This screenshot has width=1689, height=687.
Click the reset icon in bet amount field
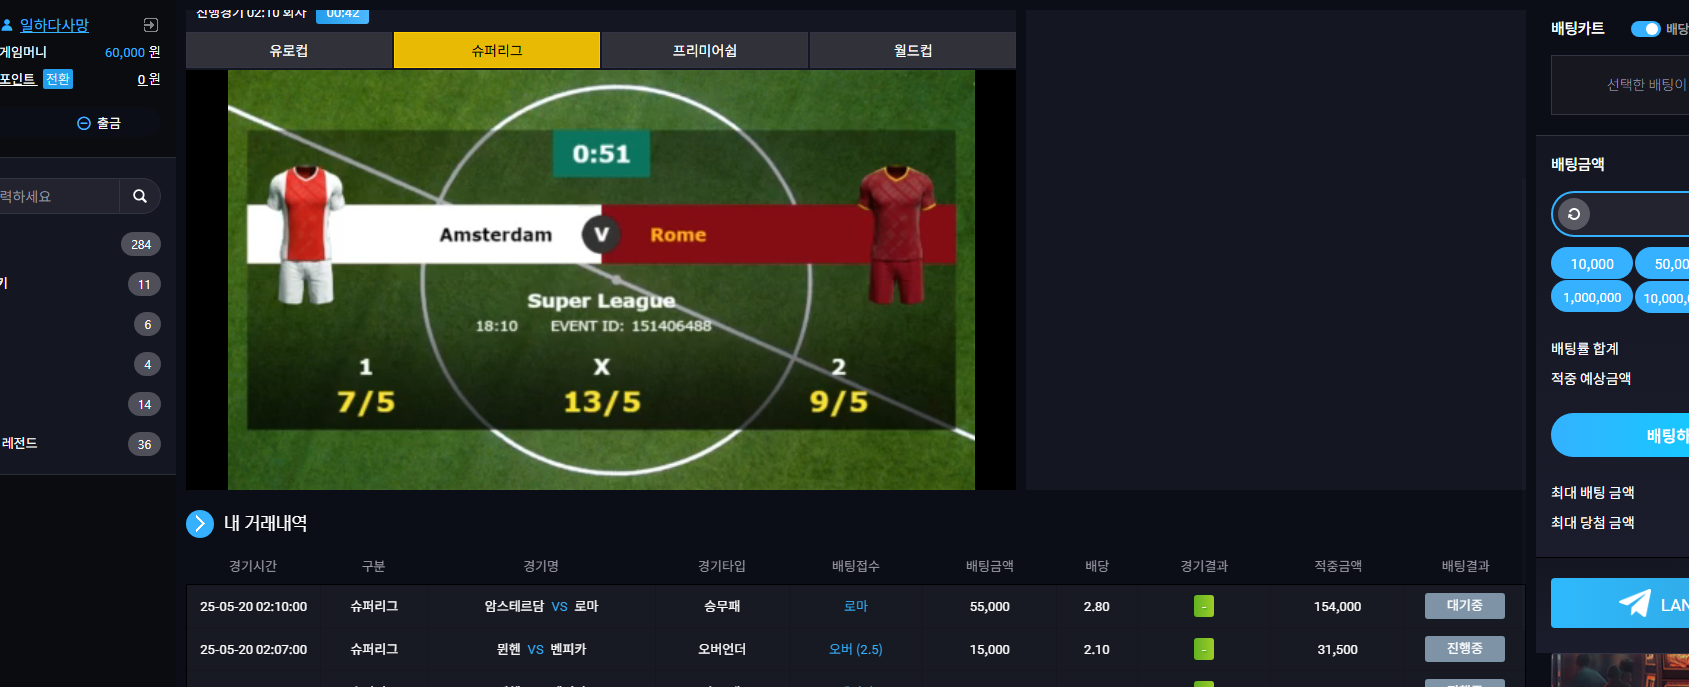(1574, 214)
